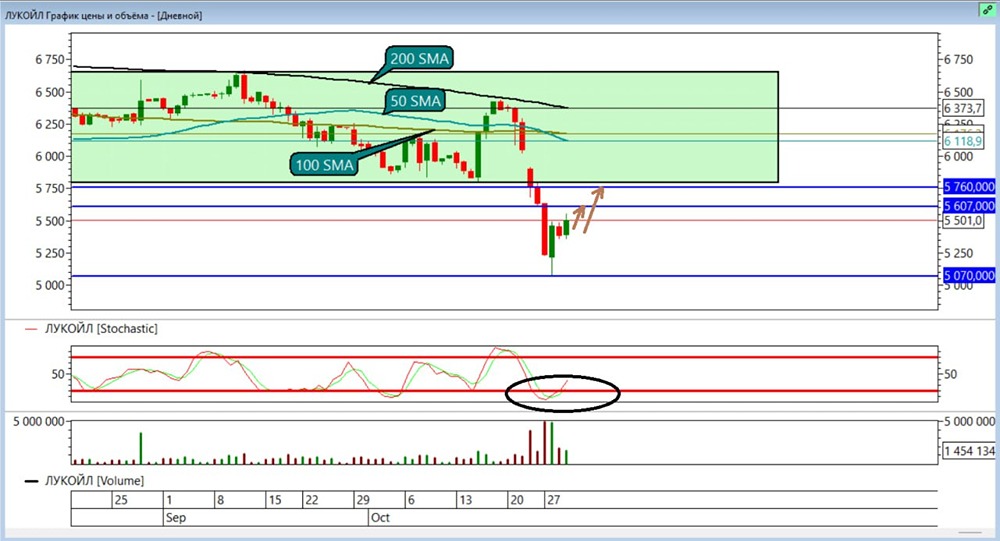Click the 5 501,0 last price marker
The height and width of the screenshot is (541, 1000).
(x=963, y=221)
